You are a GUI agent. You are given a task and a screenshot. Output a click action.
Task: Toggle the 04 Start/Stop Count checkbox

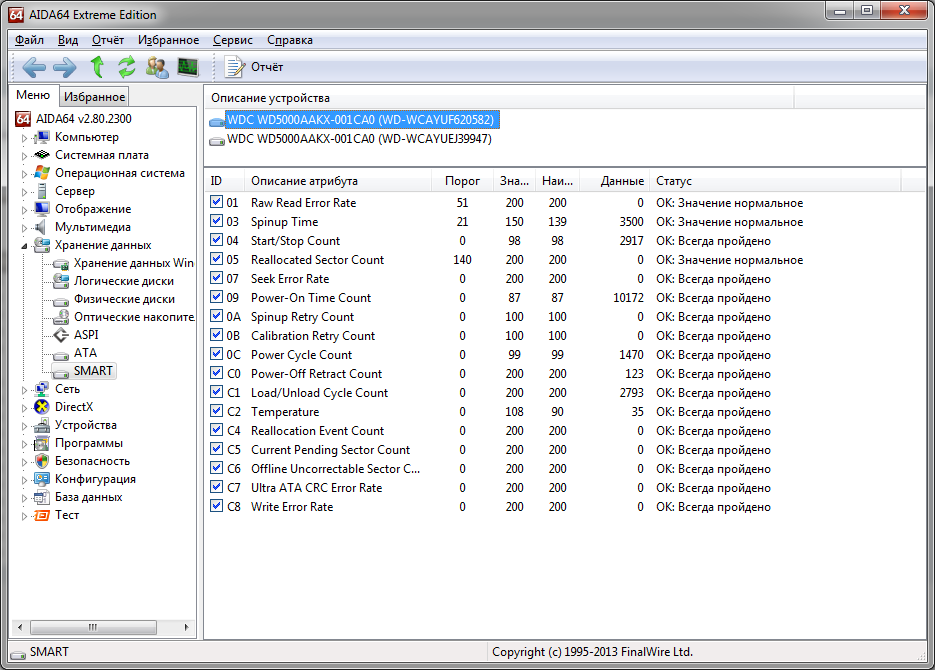click(216, 240)
